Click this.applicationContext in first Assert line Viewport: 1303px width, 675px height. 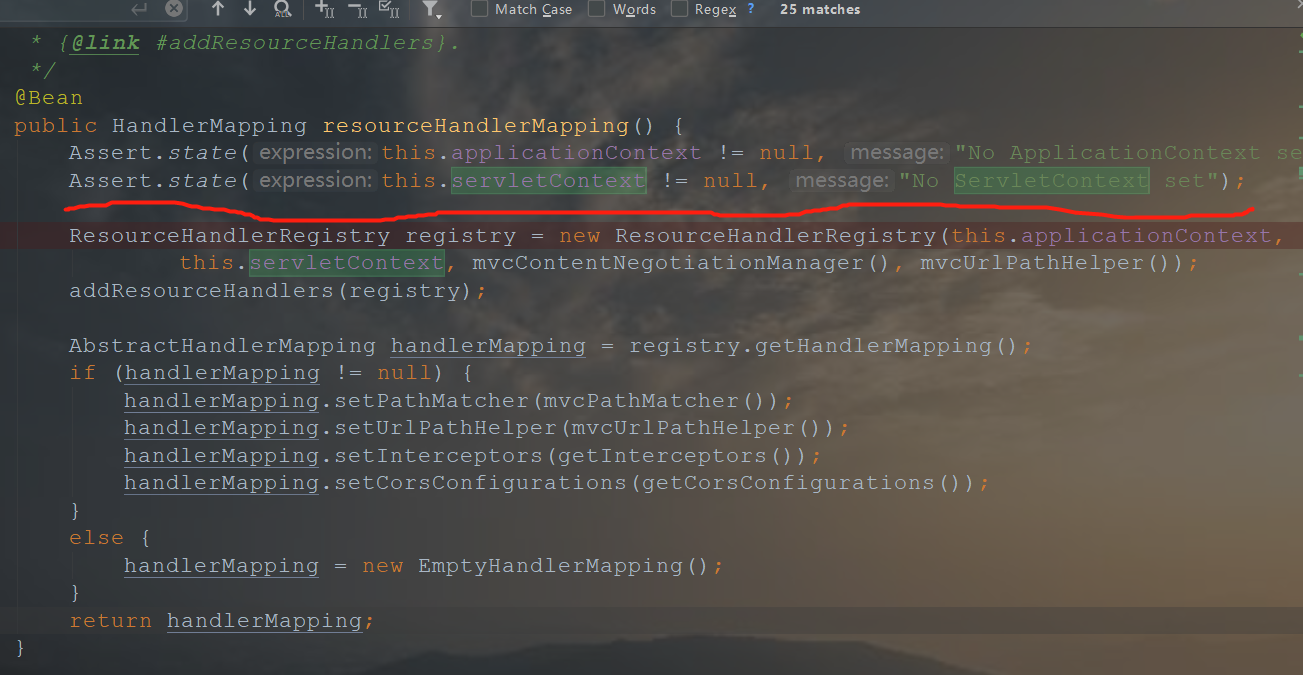pos(541,153)
